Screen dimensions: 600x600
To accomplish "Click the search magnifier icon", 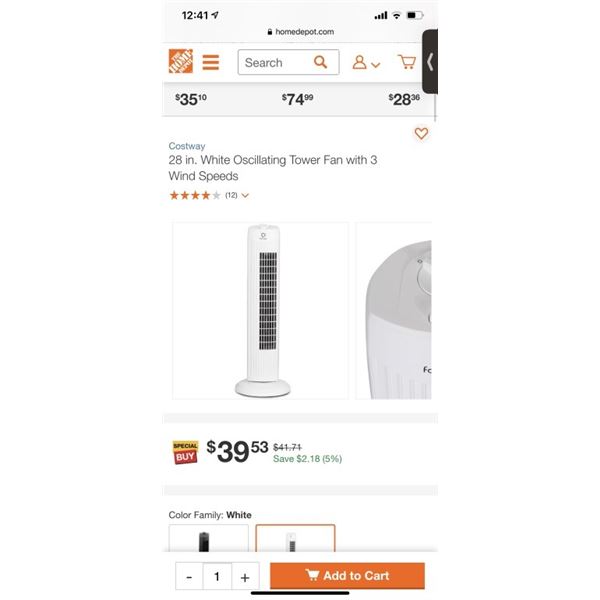I will click(320, 62).
